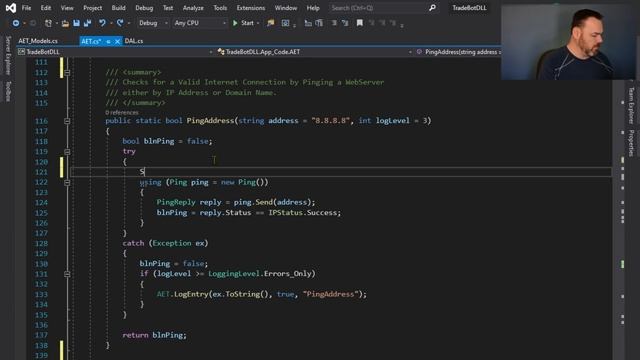Open the Debug menu
Image resolution: width=640 pixels, height=360 pixels.
[144, 8]
